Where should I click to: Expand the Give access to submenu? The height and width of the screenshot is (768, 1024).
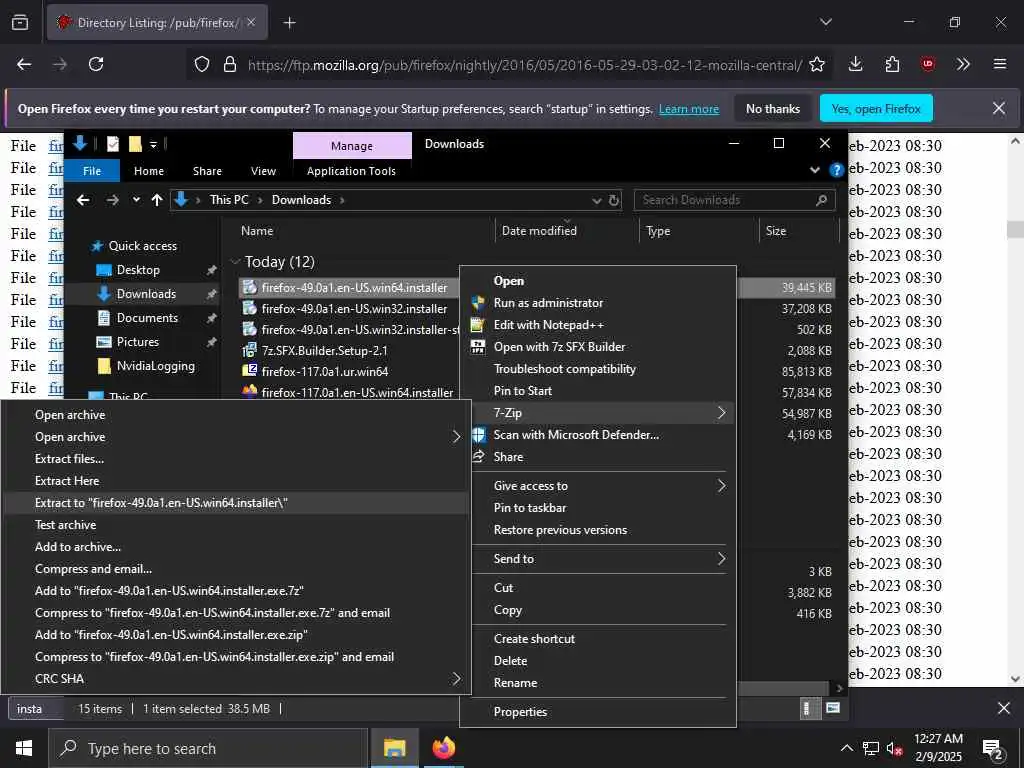(x=722, y=486)
